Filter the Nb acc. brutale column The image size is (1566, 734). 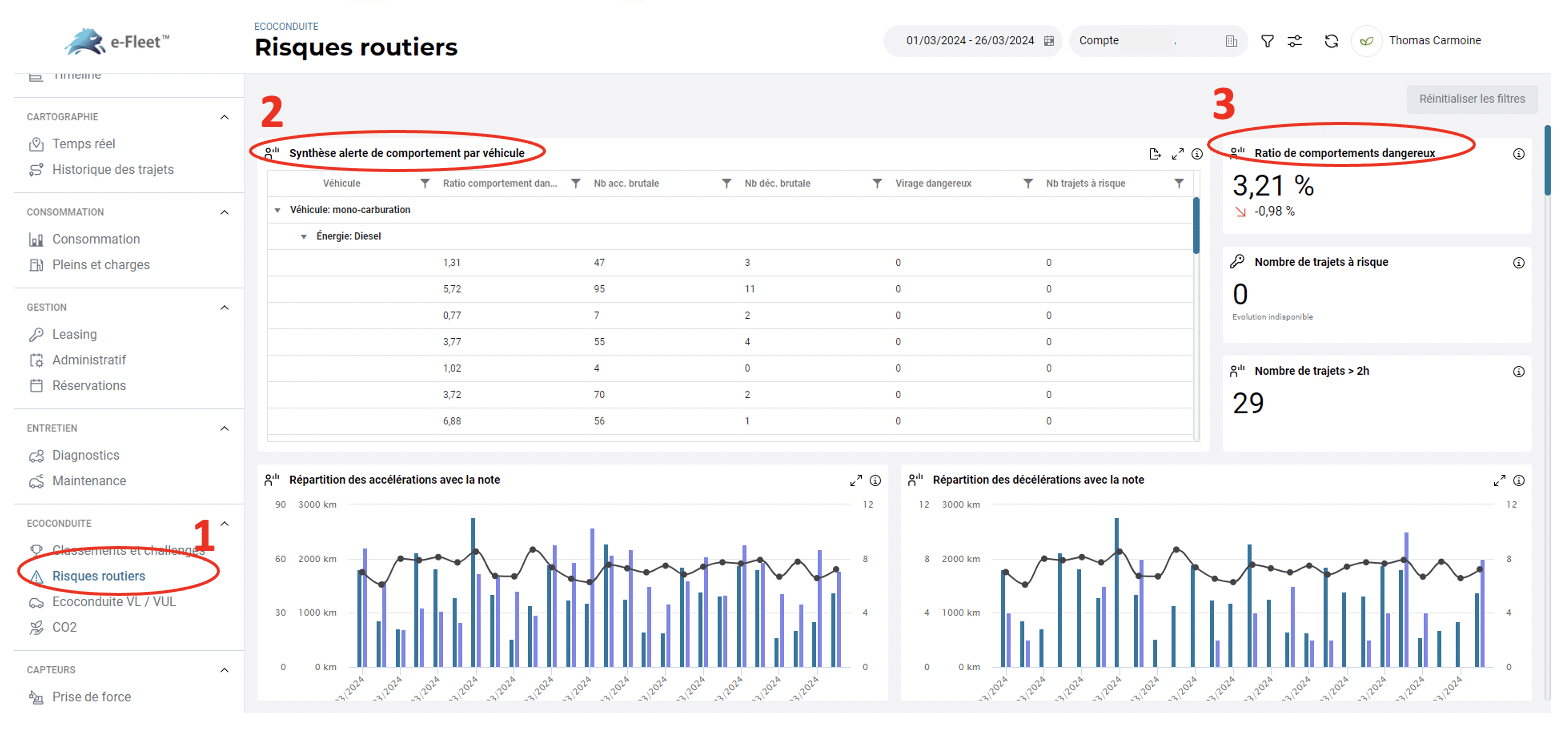pos(727,184)
